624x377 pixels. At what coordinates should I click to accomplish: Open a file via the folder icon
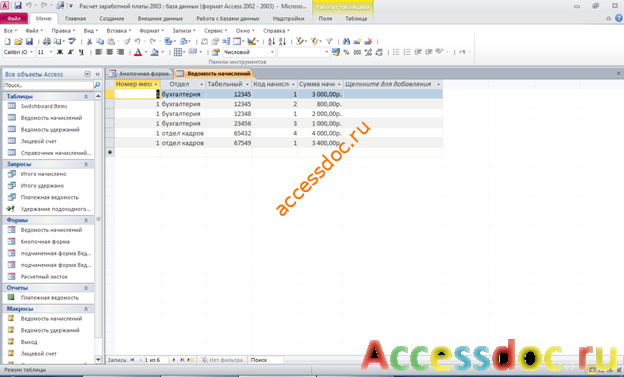18,41
